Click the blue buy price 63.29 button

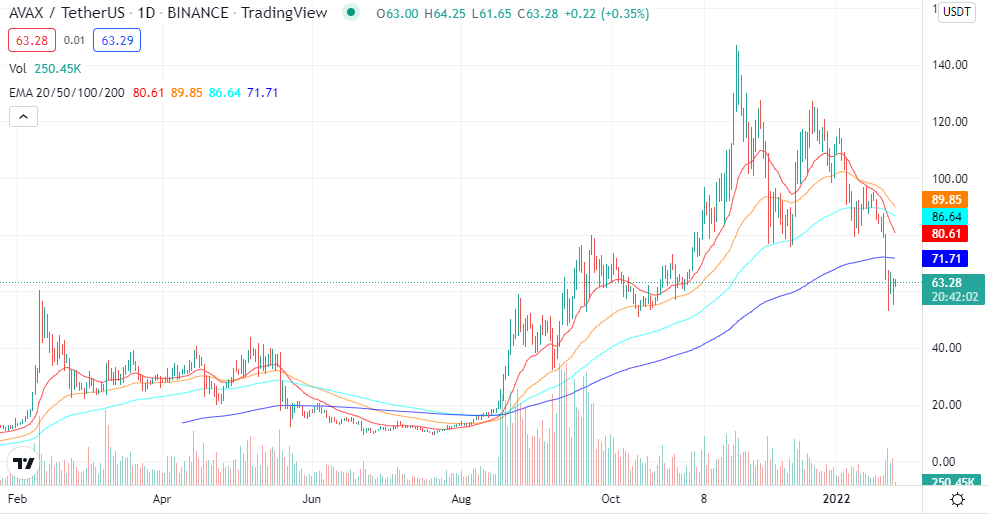coord(117,40)
